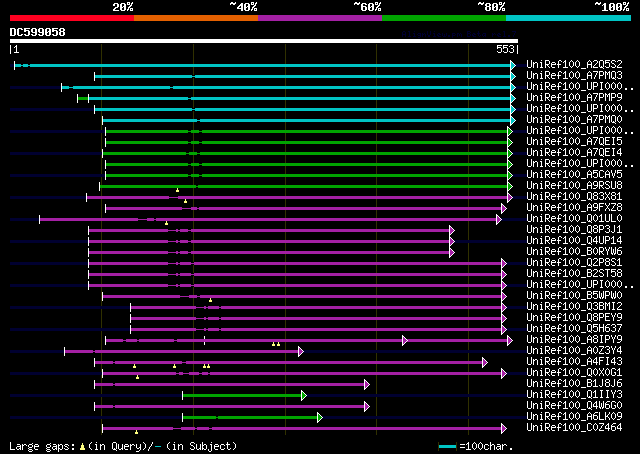Click the green arrowhead ending the A6LK09 alignment
Image resolution: width=640 pixels, height=454 pixels.
click(x=320, y=418)
